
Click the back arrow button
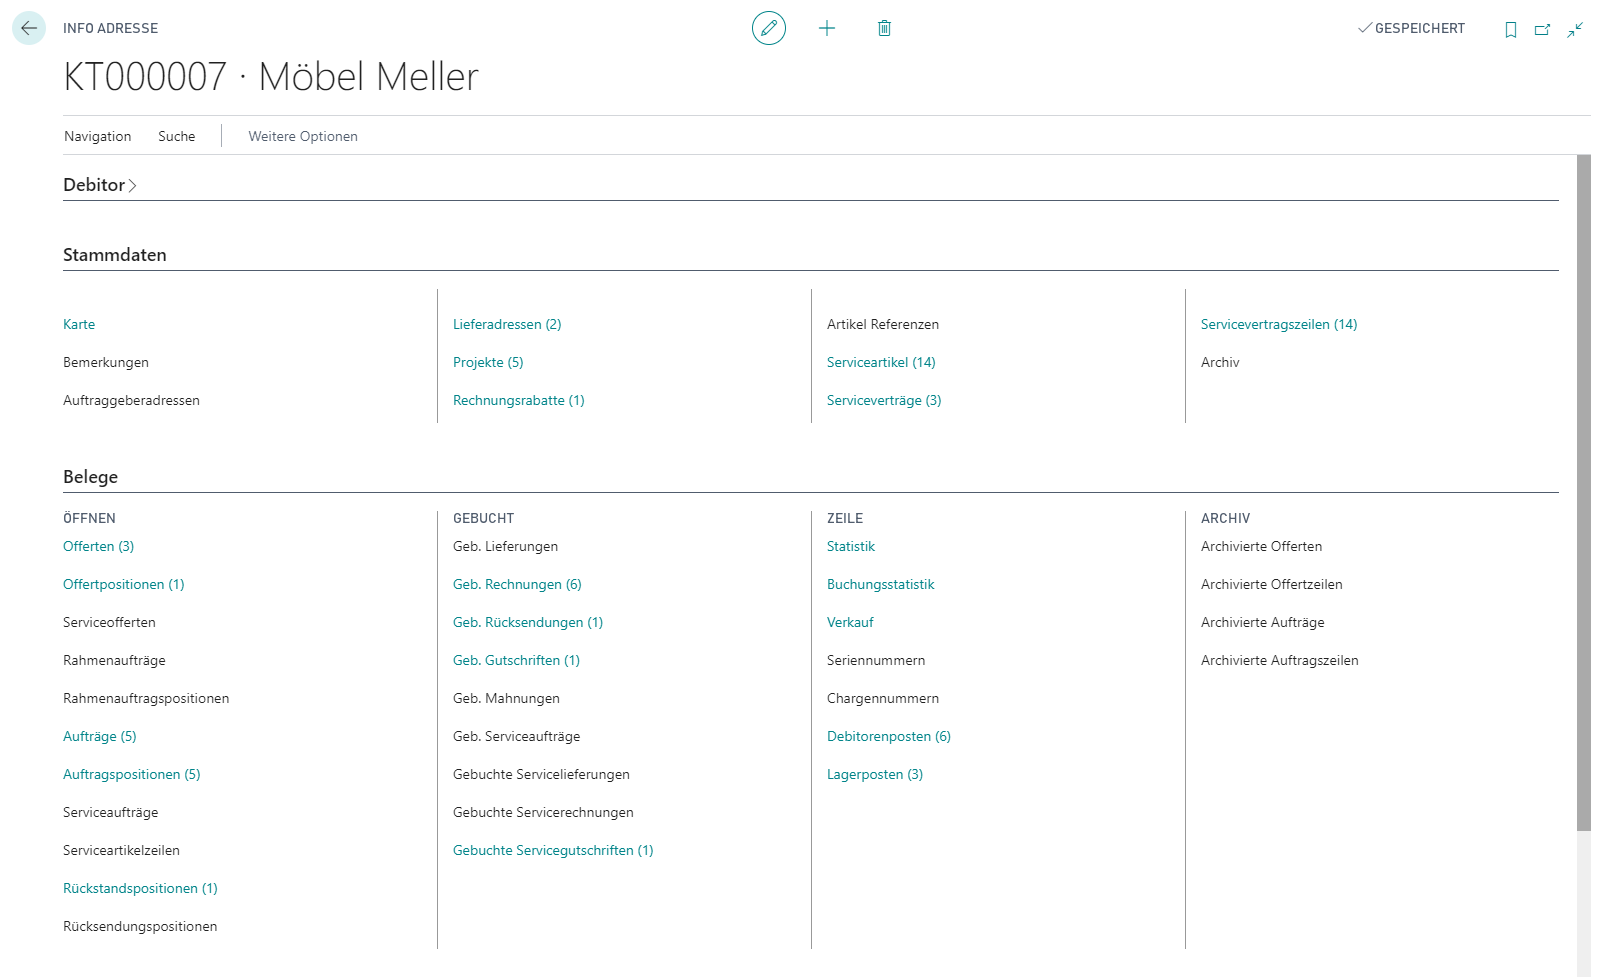(x=29, y=28)
